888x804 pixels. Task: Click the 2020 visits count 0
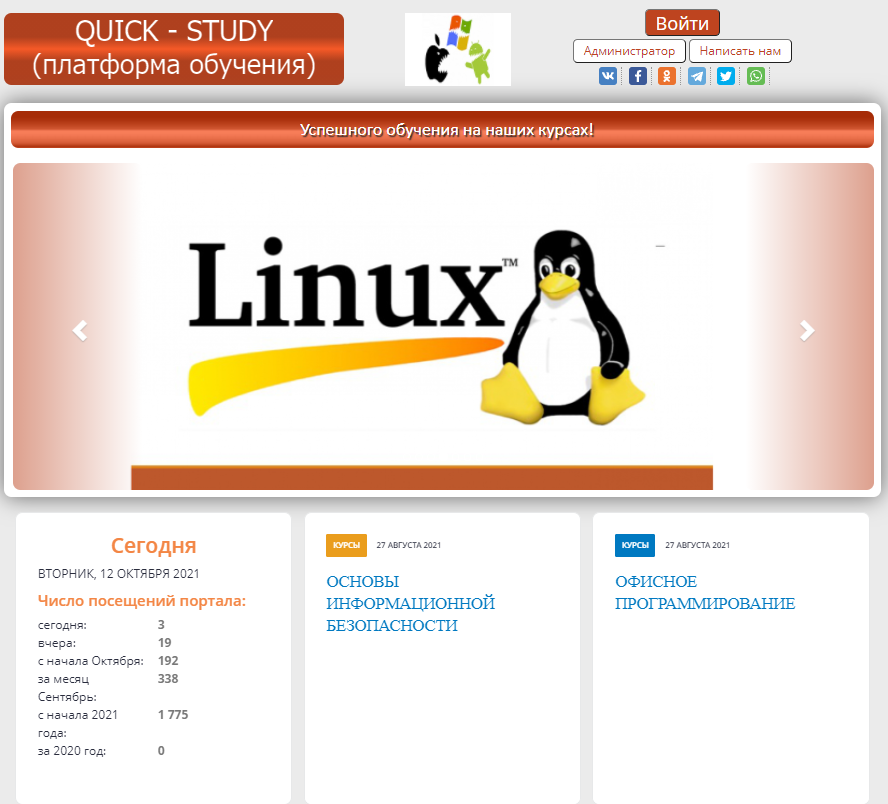point(161,751)
